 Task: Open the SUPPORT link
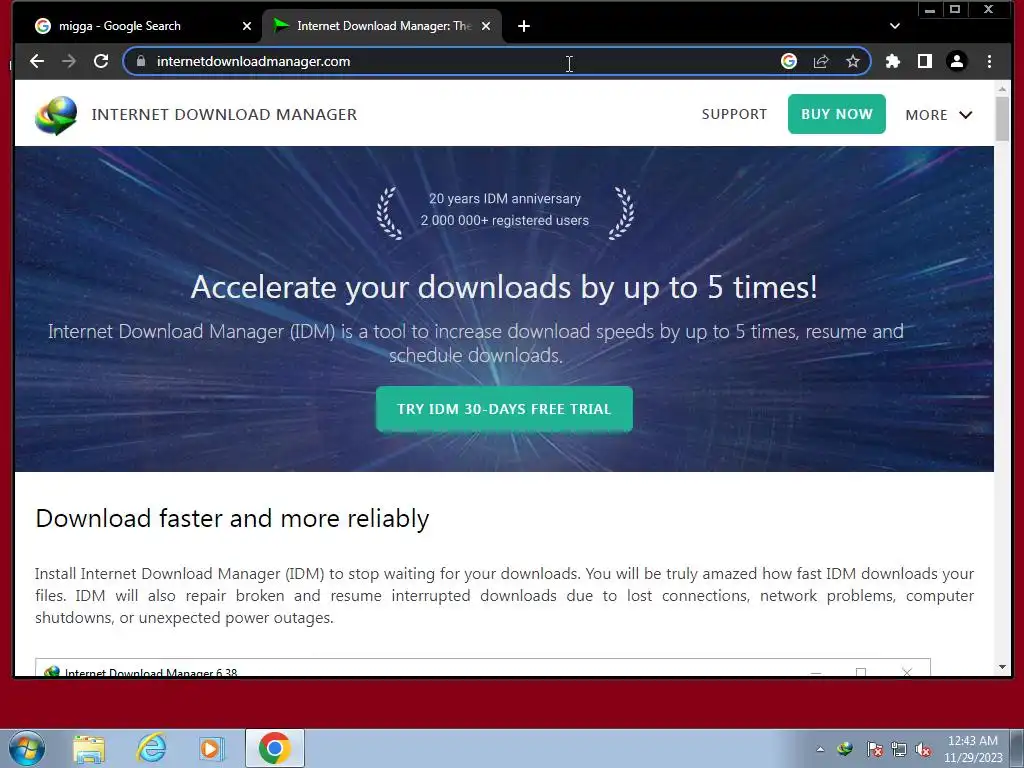(734, 114)
